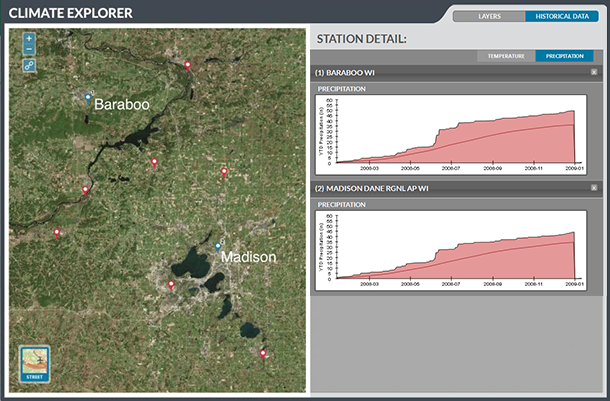Click the 2008-07 label on the Madison chart

pyautogui.click(x=451, y=284)
